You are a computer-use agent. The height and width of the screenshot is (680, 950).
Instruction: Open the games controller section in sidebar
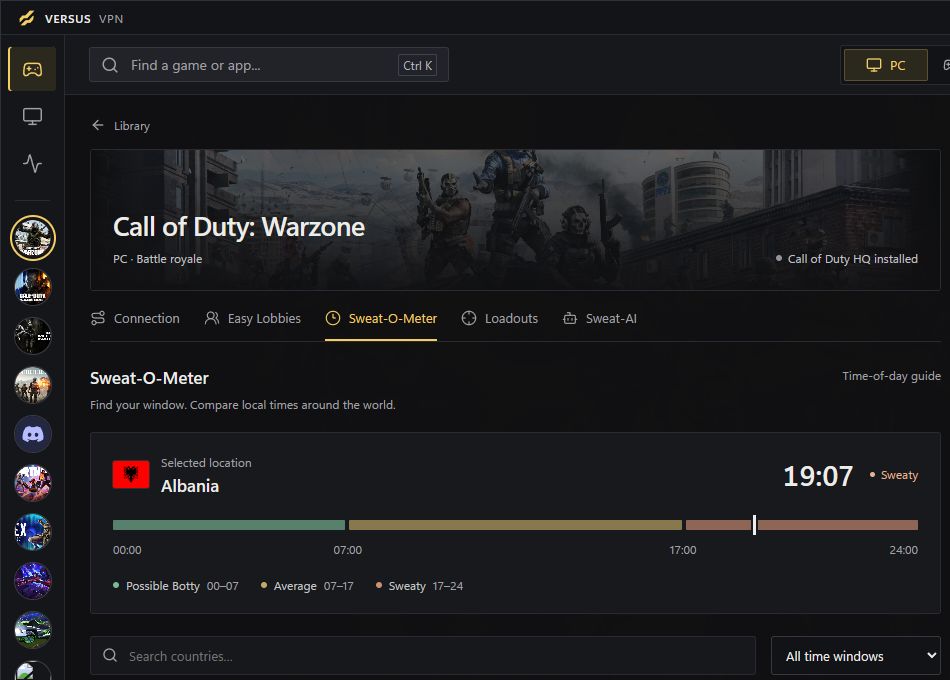(x=33, y=69)
